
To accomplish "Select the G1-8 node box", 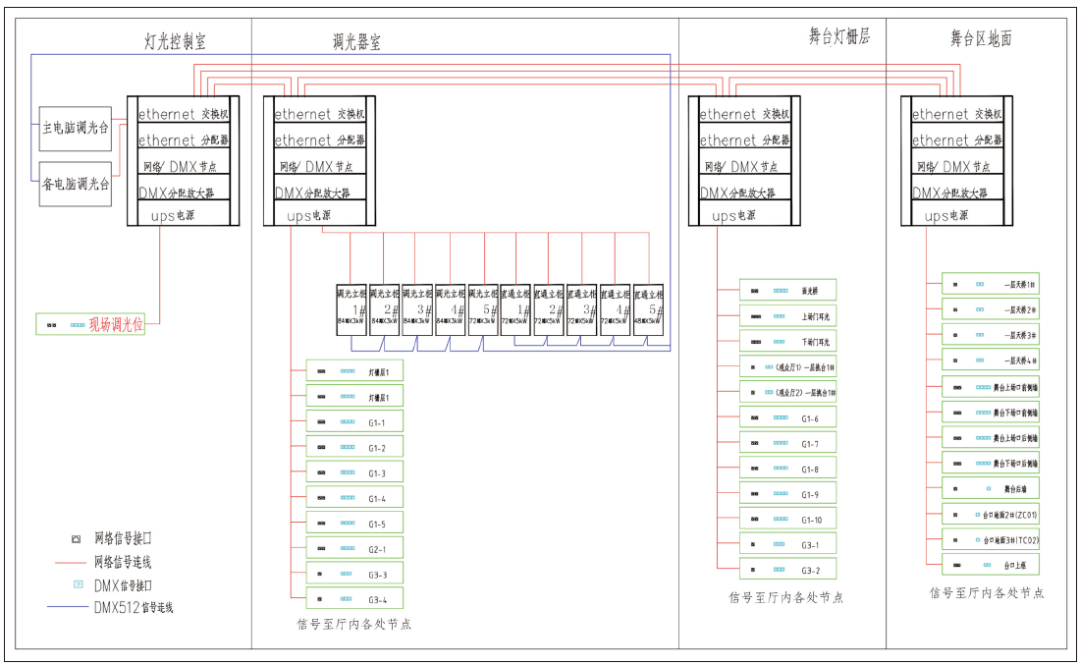I will [x=788, y=469].
